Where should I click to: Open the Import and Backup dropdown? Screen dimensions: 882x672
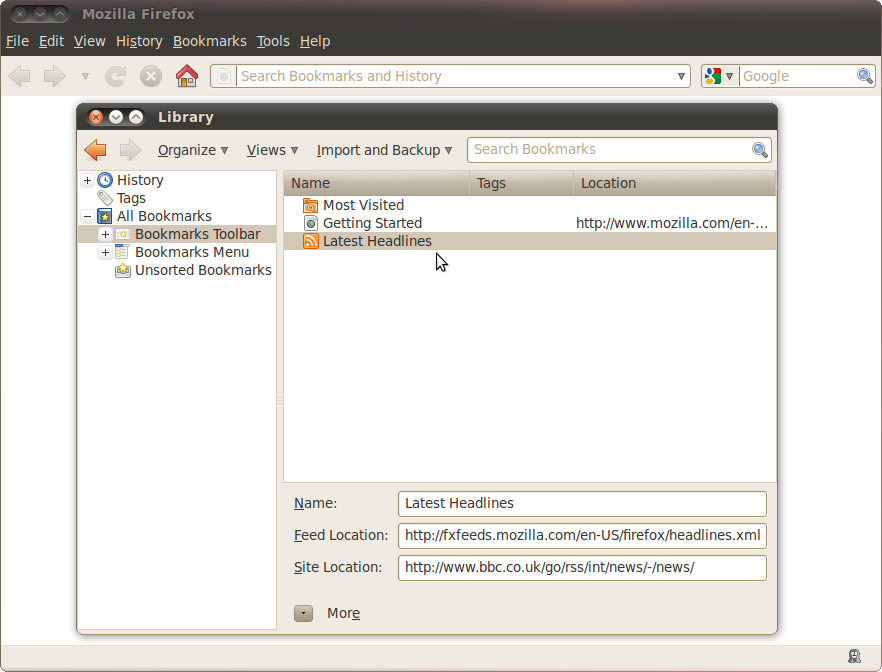[384, 150]
